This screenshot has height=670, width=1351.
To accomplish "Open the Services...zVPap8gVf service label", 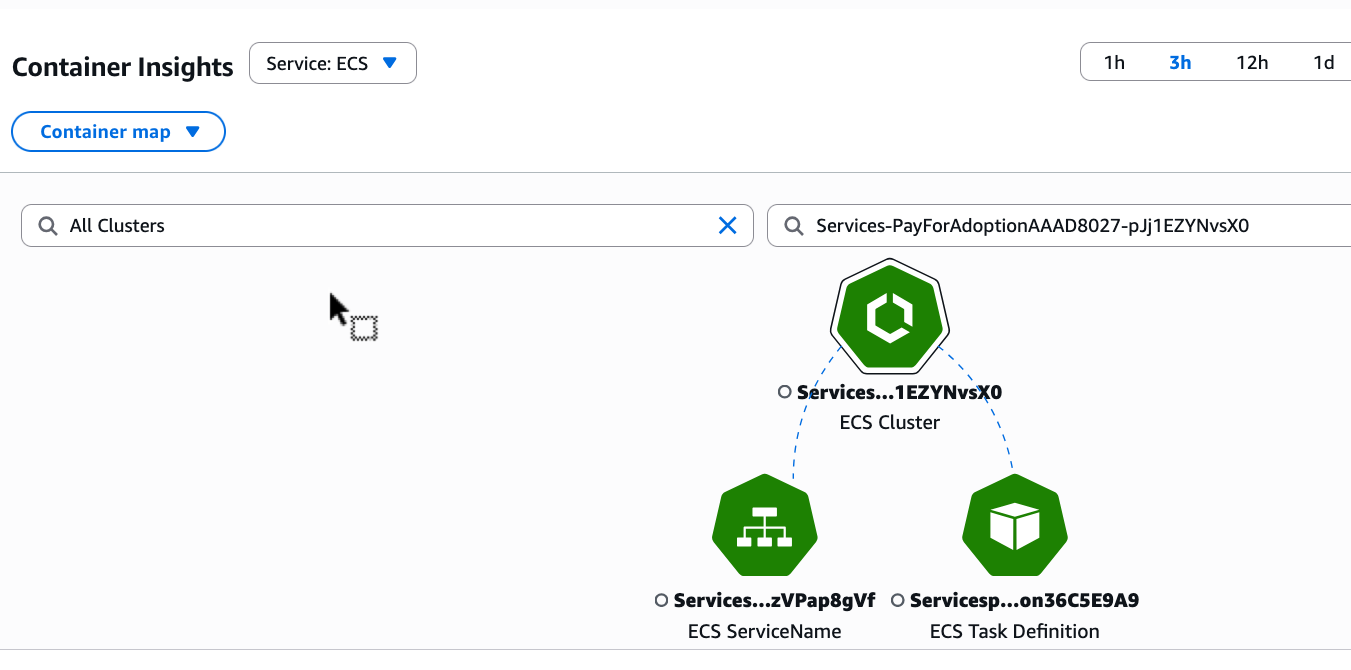I will click(774, 600).
